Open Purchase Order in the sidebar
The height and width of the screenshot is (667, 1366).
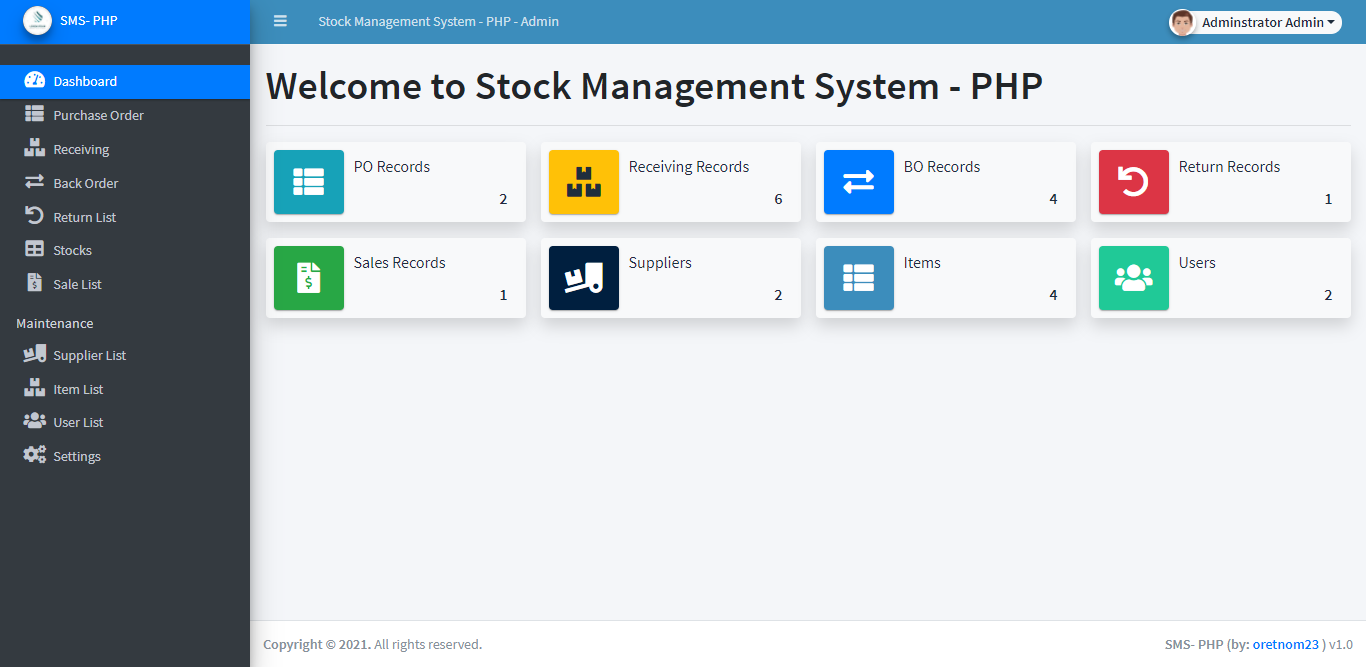click(x=98, y=115)
